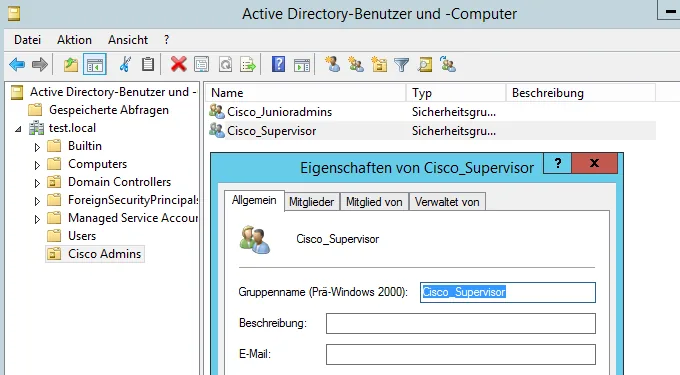Select the Cisco_Junioradmins row name
Screen dimensions: 680x375
[279, 112]
